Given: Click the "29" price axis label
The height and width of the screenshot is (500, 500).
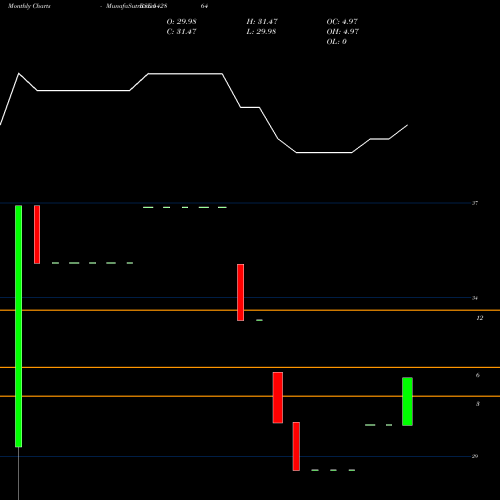Looking at the screenshot, I should tap(475, 456).
